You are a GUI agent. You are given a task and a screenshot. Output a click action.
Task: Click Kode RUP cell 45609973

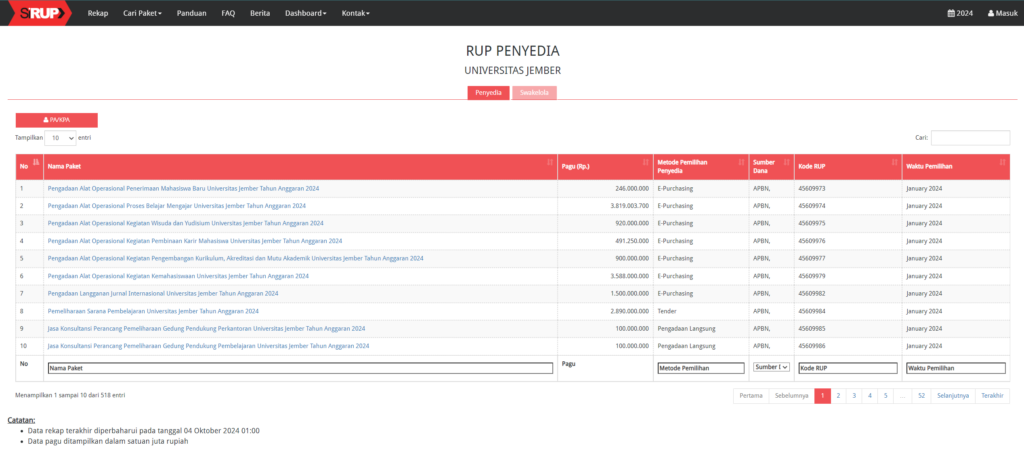coord(811,188)
